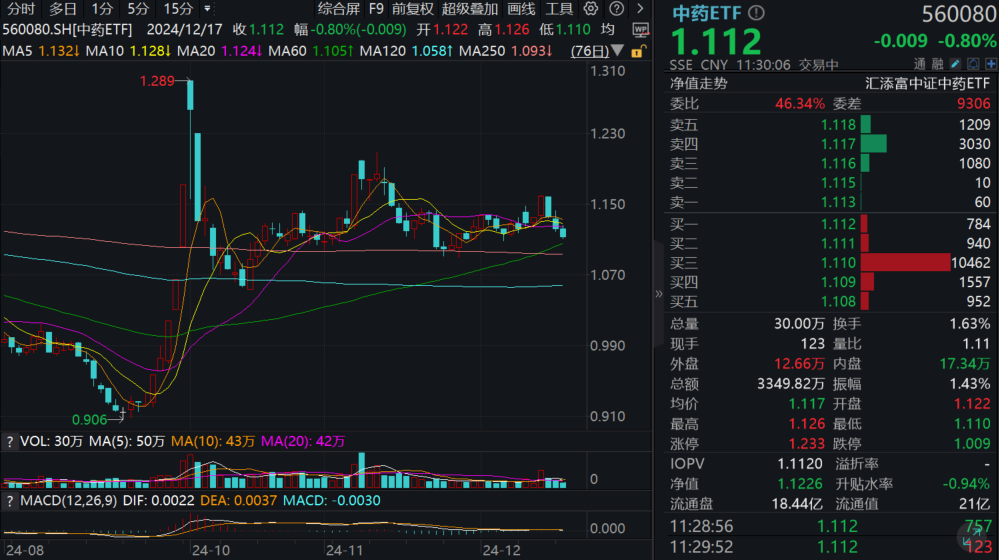Click the expand arrow icon at bottom-right corner
Viewport: 999px width, 560px height.
pos(971,537)
